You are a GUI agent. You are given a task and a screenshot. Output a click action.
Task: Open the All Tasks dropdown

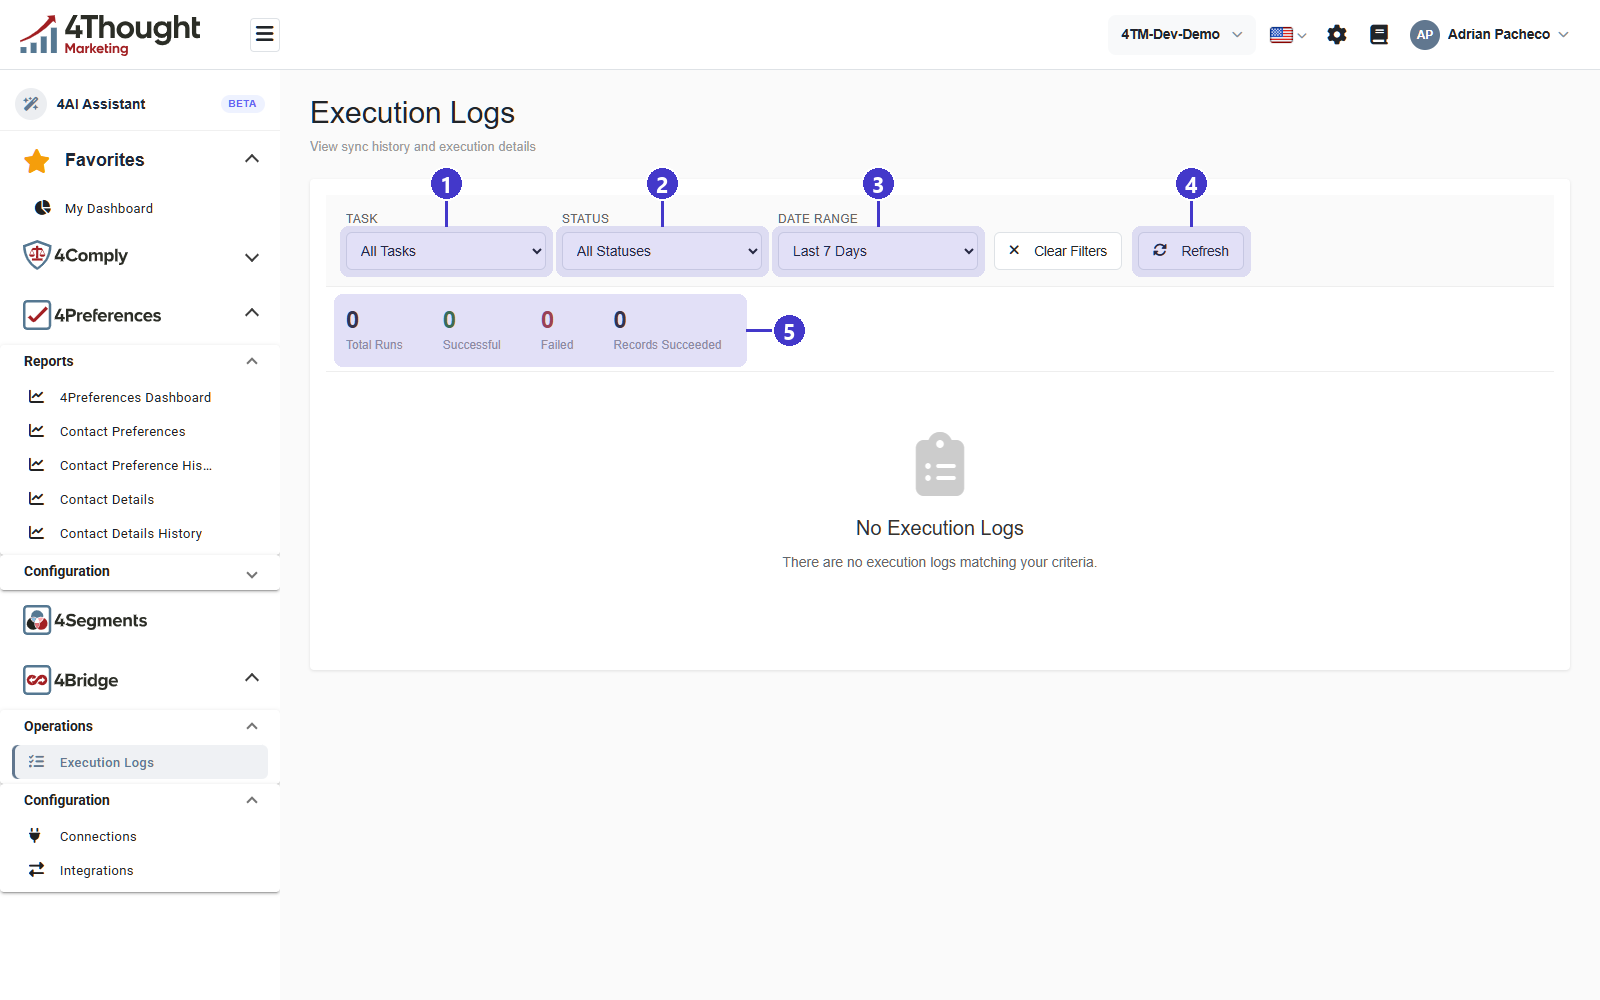pos(447,251)
